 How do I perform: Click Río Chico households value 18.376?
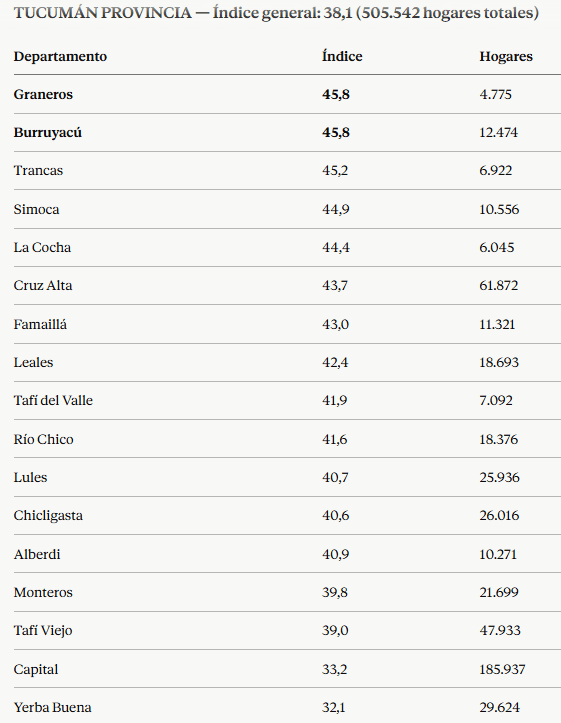click(x=498, y=439)
